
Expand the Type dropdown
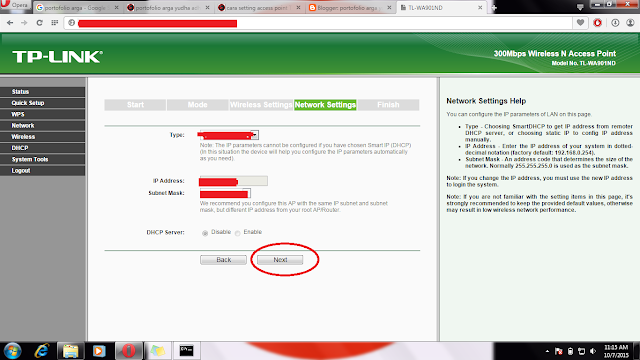254,135
